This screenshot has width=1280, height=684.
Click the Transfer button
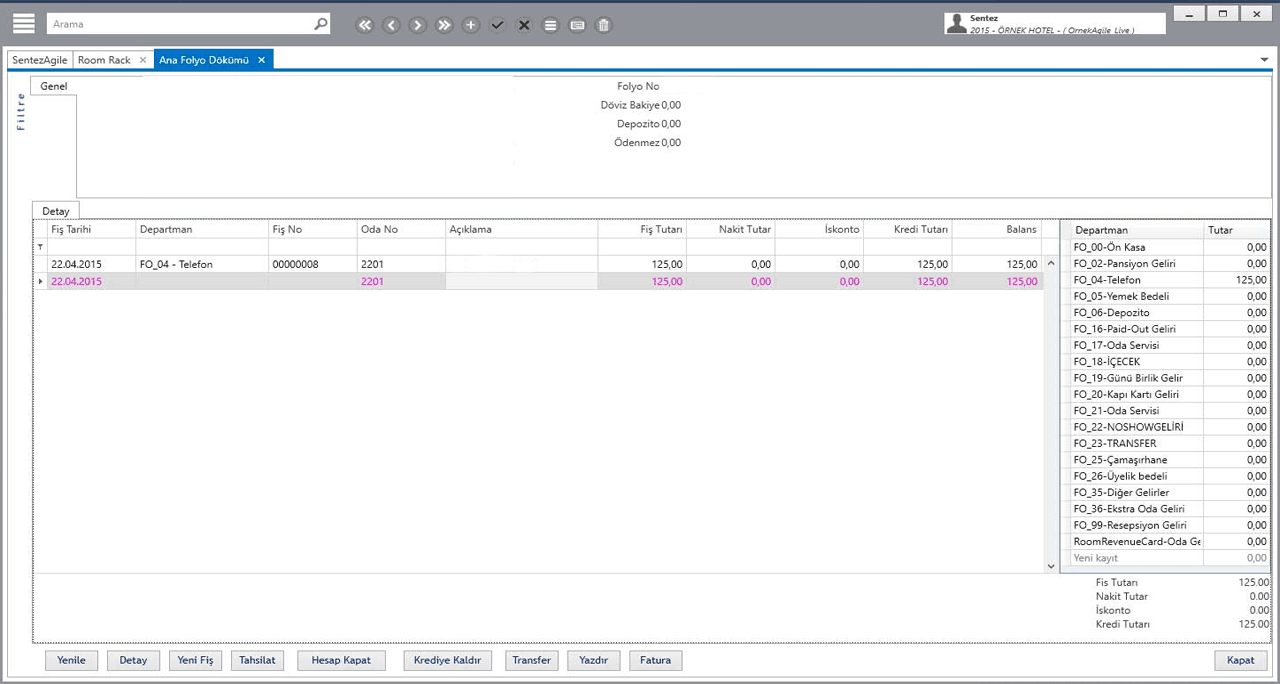532,660
